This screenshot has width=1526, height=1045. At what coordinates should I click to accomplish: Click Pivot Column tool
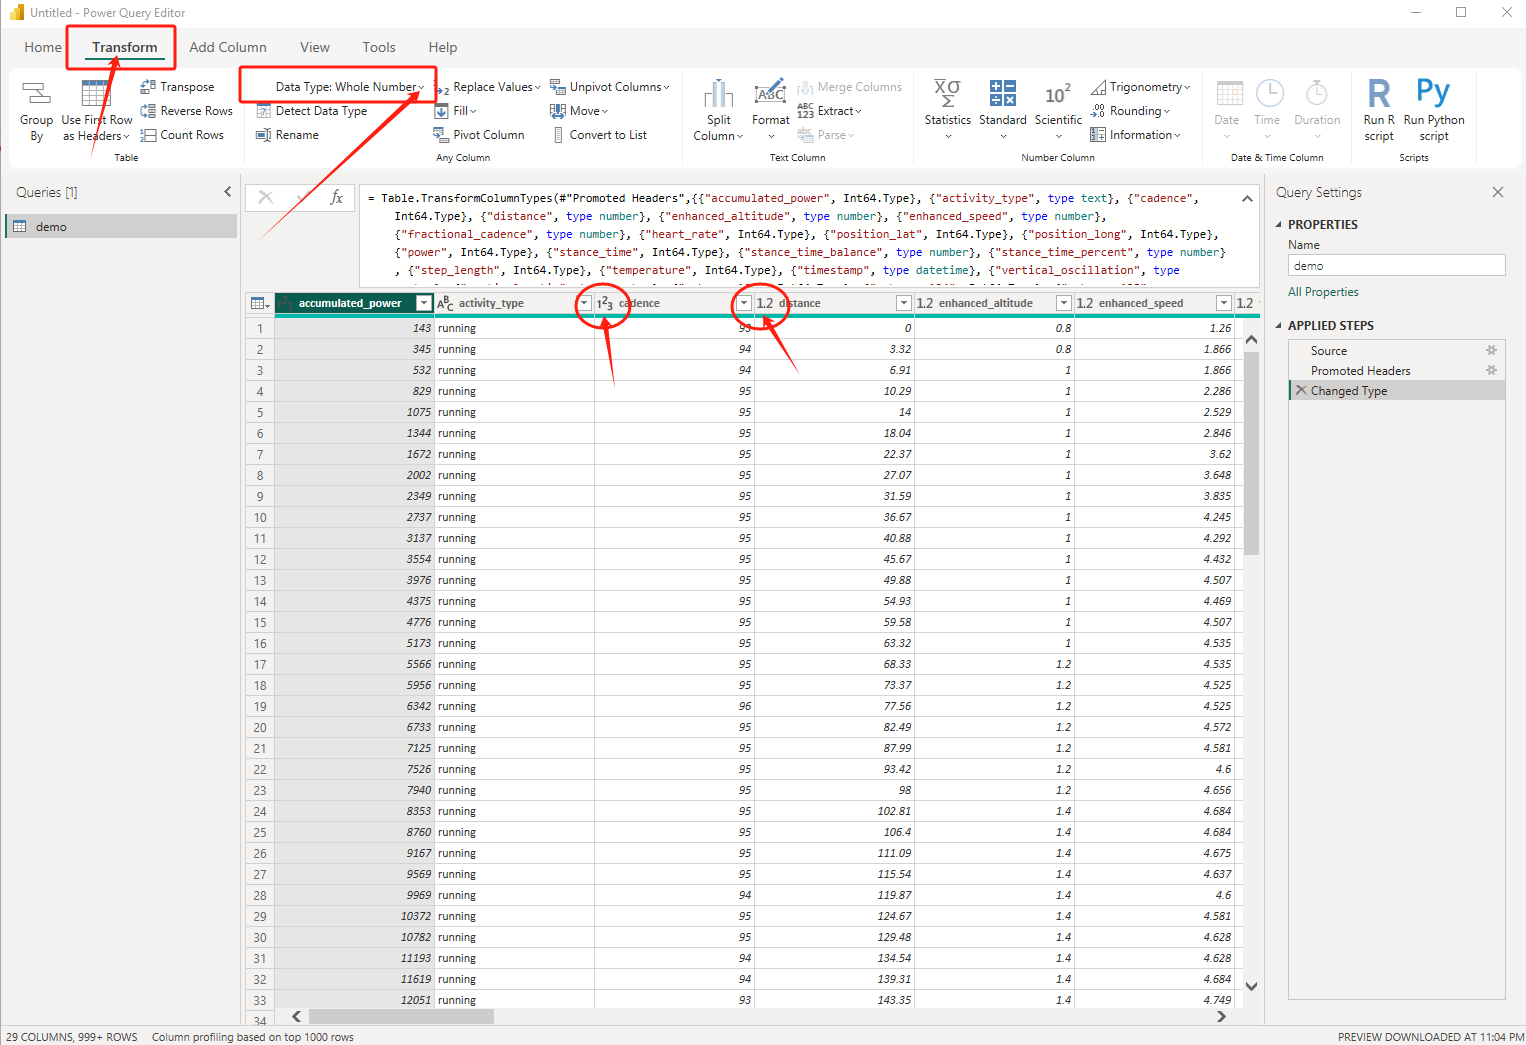(479, 135)
